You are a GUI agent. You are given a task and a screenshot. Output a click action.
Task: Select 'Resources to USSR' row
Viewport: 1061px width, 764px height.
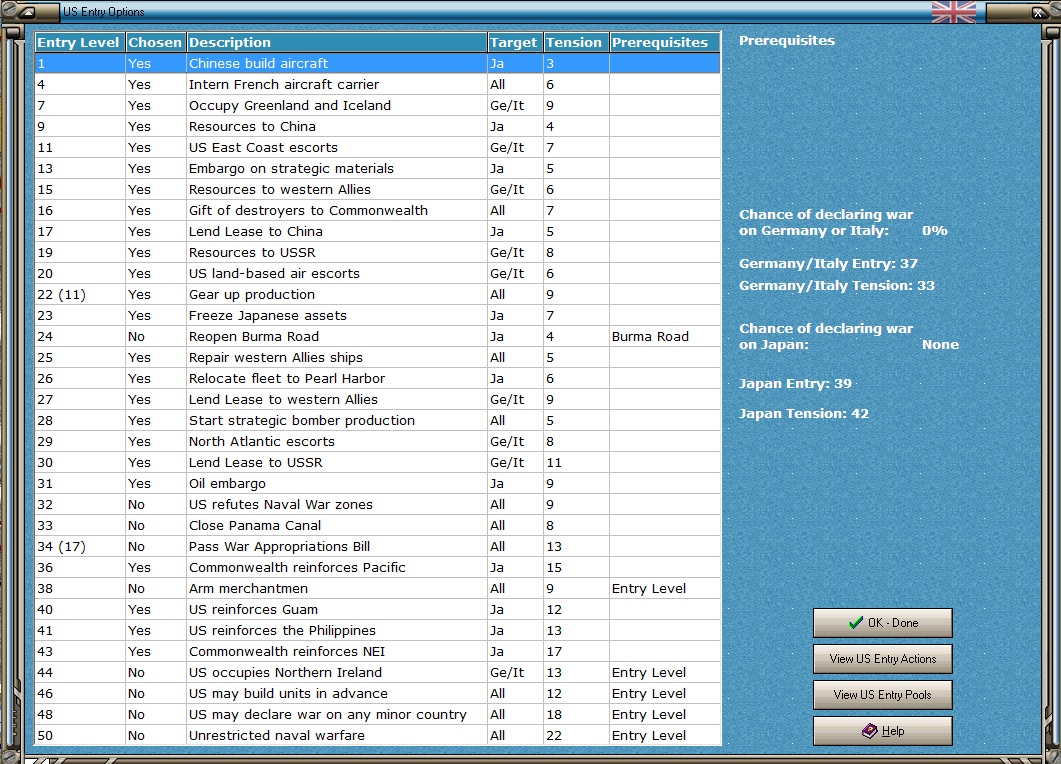click(378, 252)
